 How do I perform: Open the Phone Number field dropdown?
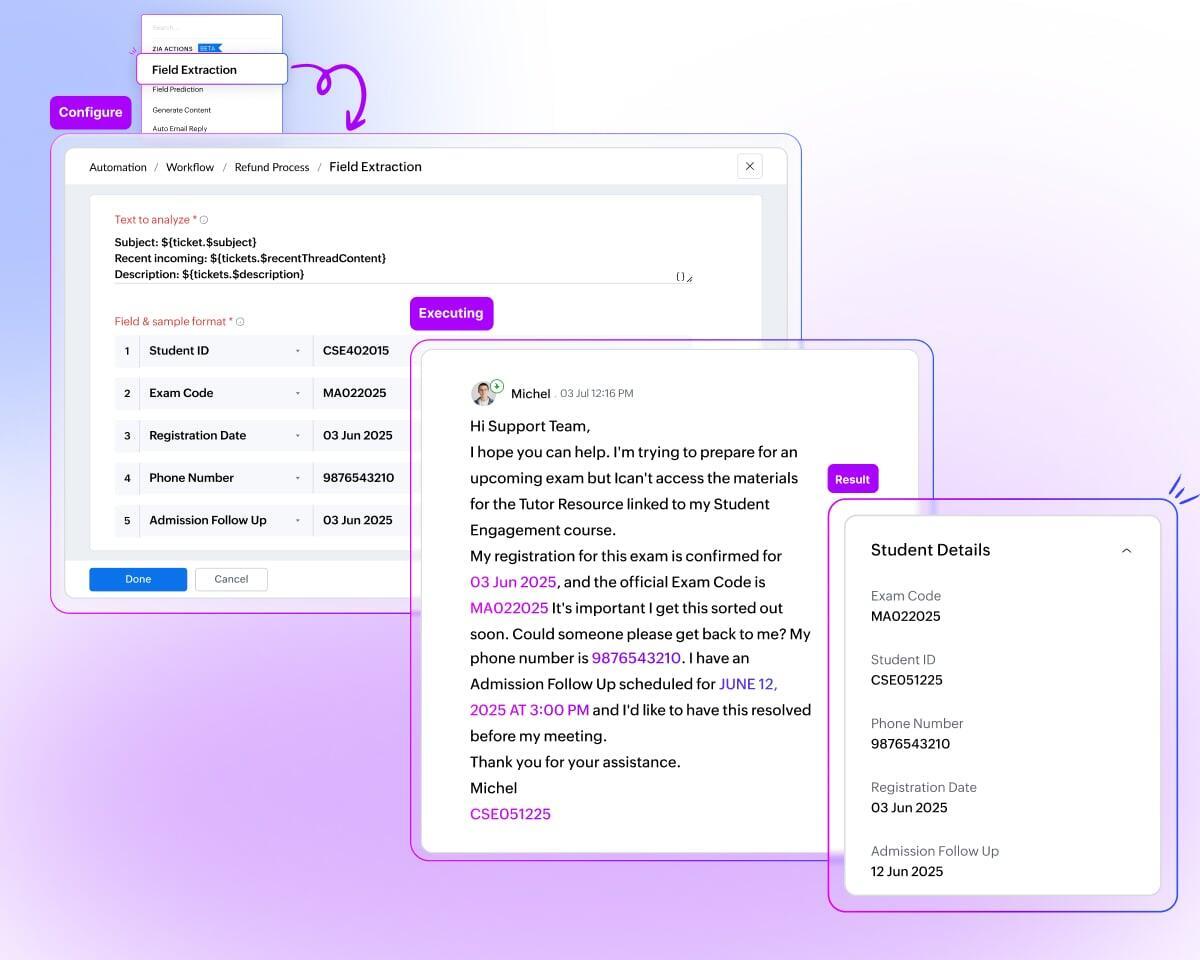click(297, 478)
